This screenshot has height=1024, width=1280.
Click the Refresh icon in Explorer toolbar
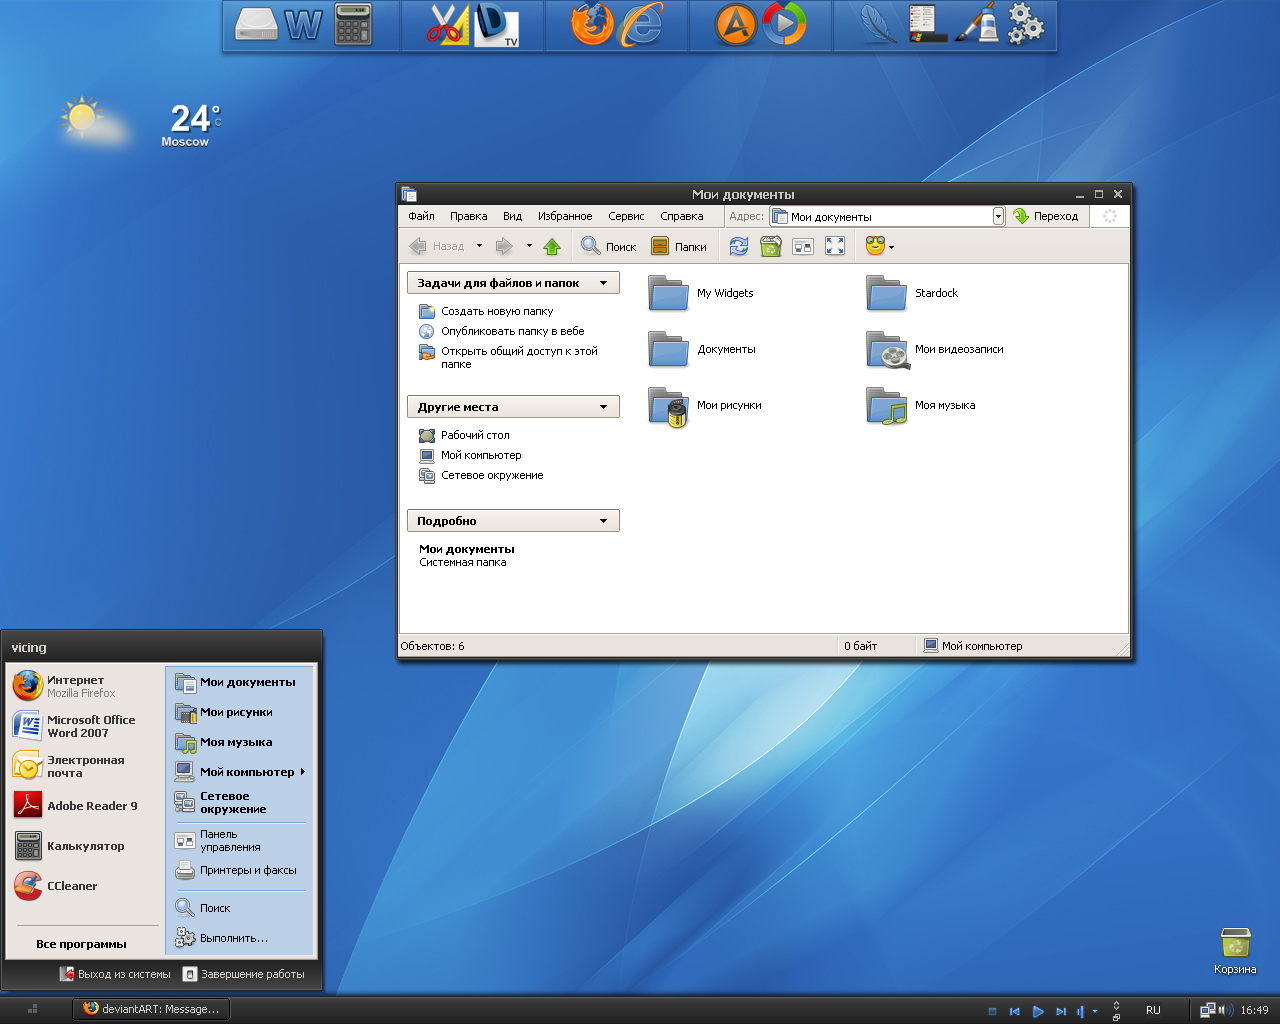(738, 246)
